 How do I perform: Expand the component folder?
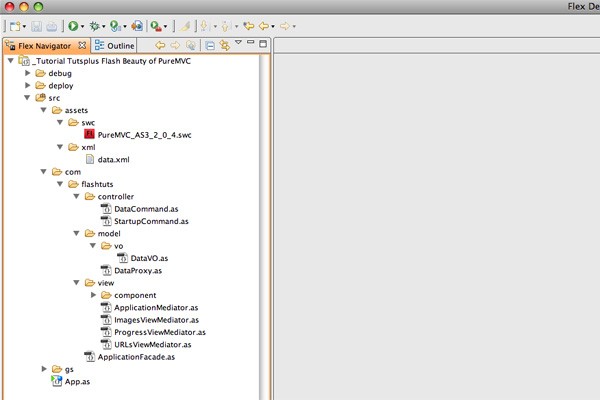pyautogui.click(x=93, y=295)
